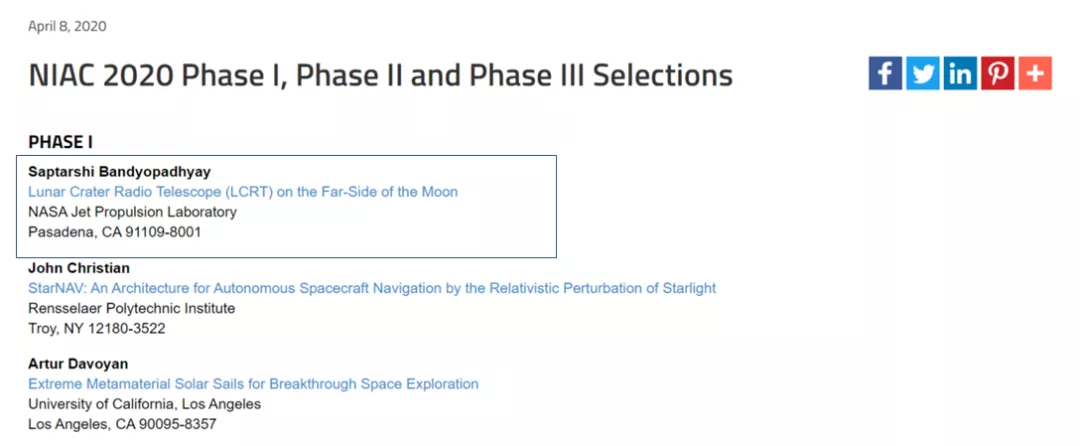Viewport: 1080px width, 446px height.
Task: Follow the Extreme Metamaterial Solar Sails link
Action: tap(253, 383)
